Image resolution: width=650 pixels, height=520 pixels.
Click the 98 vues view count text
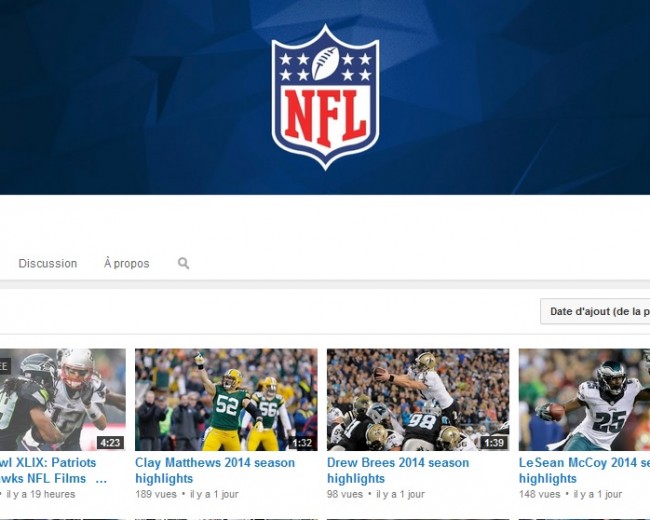(345, 494)
